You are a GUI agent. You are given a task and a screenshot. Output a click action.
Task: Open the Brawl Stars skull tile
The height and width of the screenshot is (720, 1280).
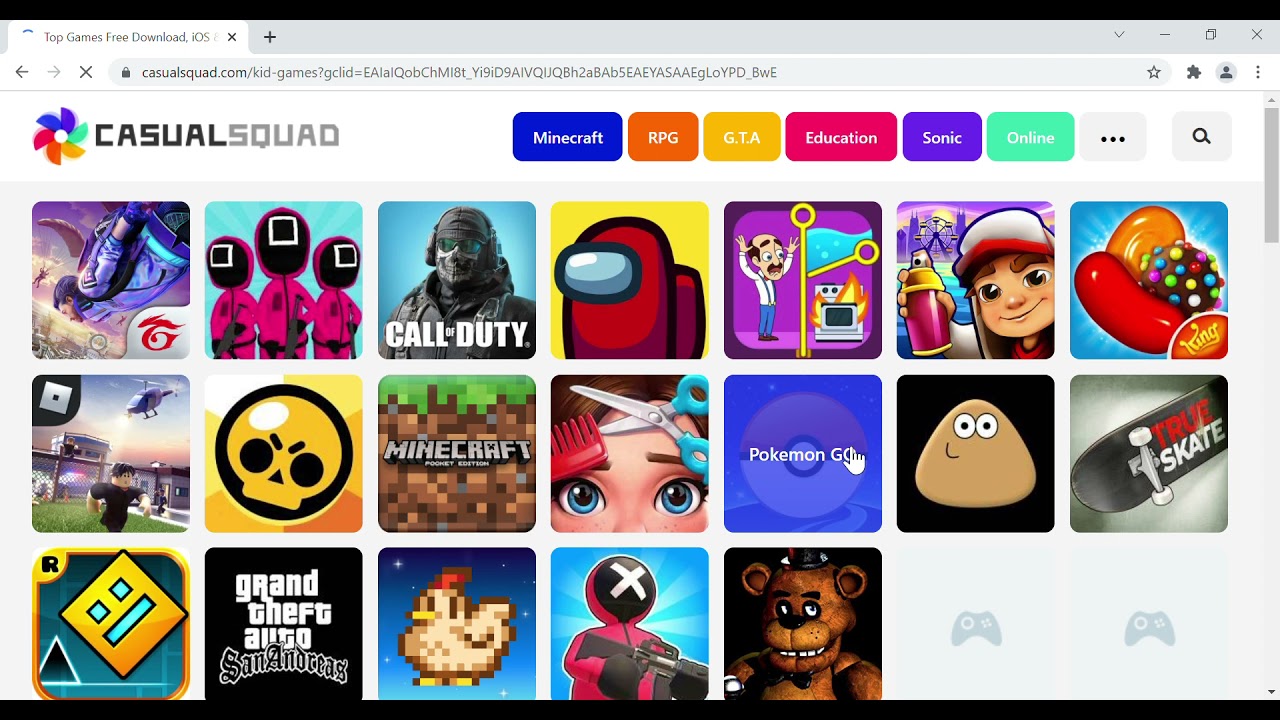pos(284,453)
